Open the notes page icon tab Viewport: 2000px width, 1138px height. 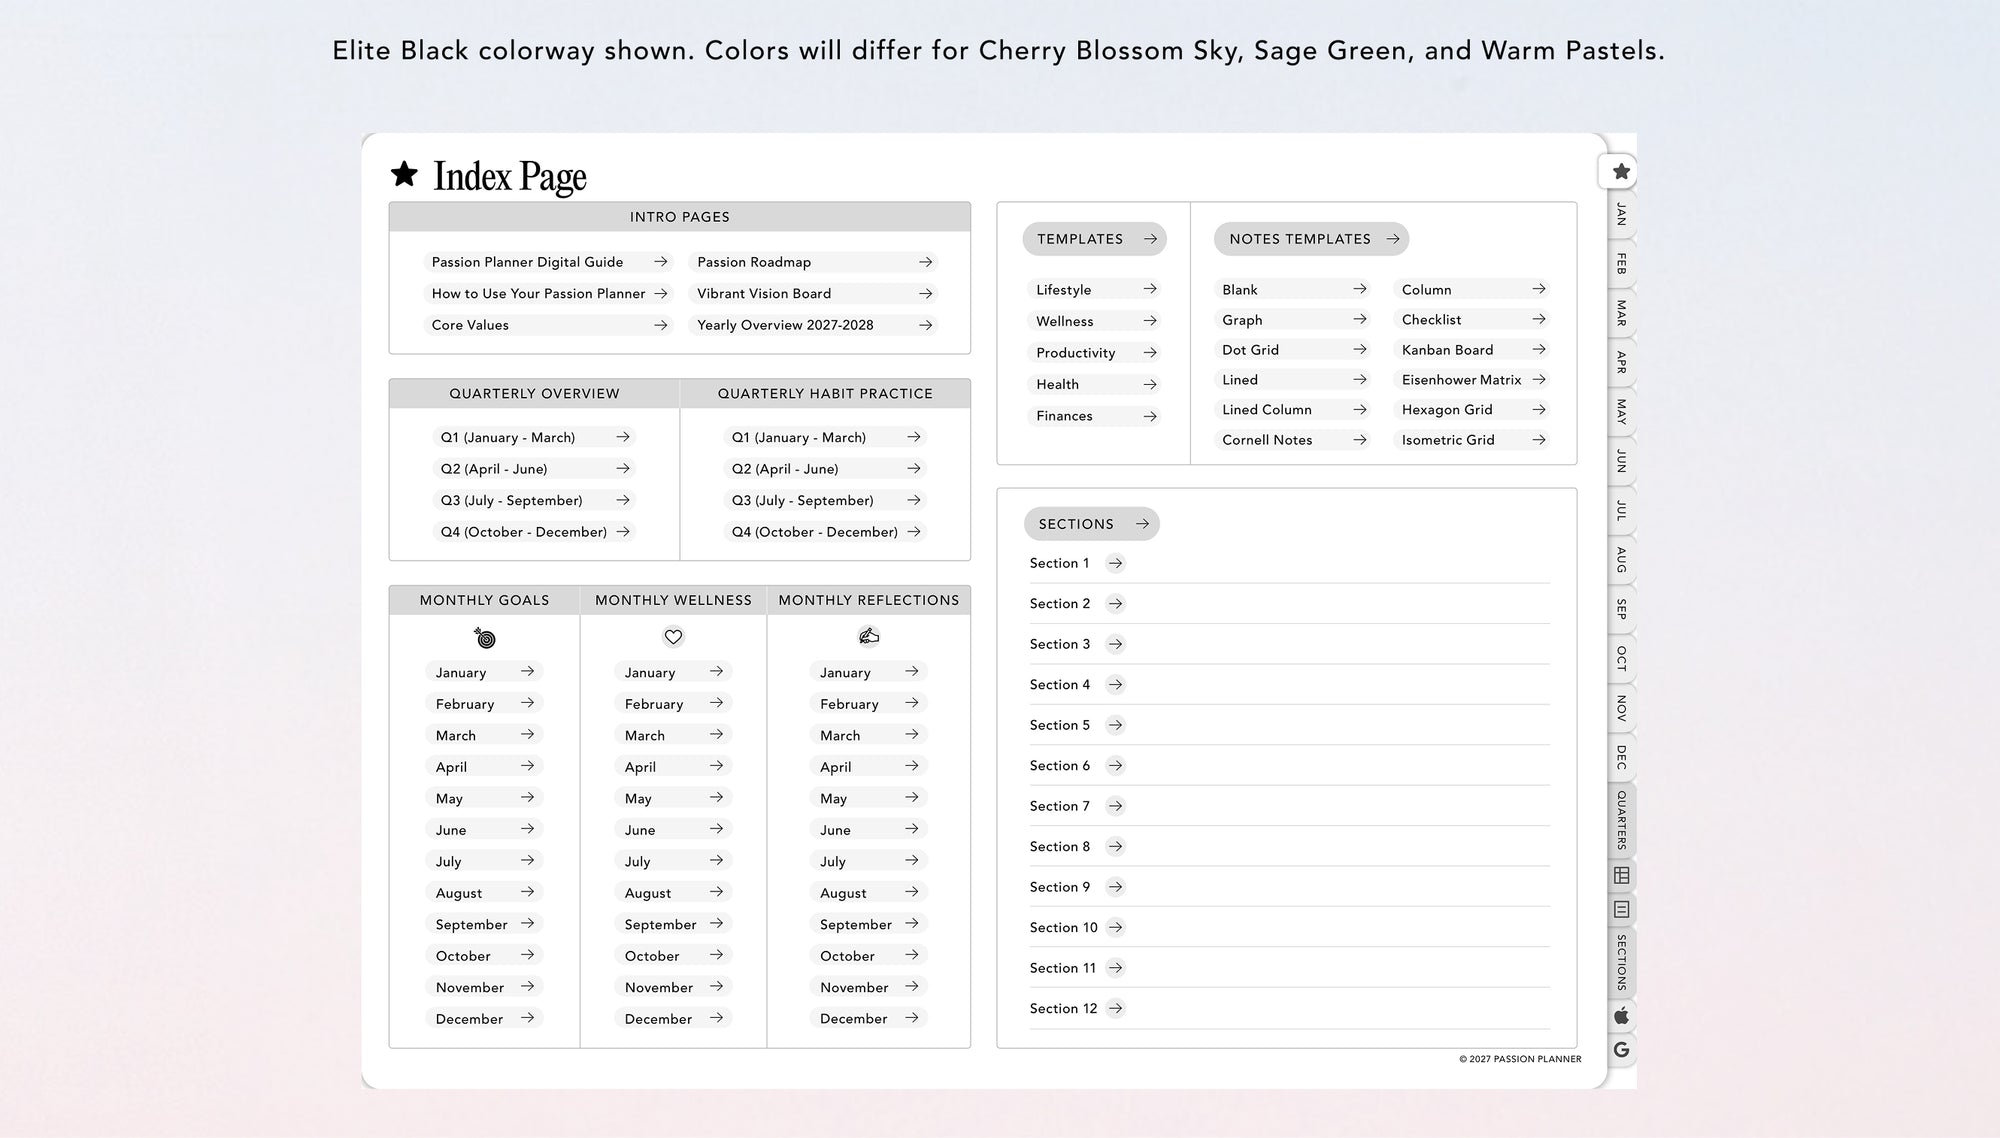click(1621, 909)
